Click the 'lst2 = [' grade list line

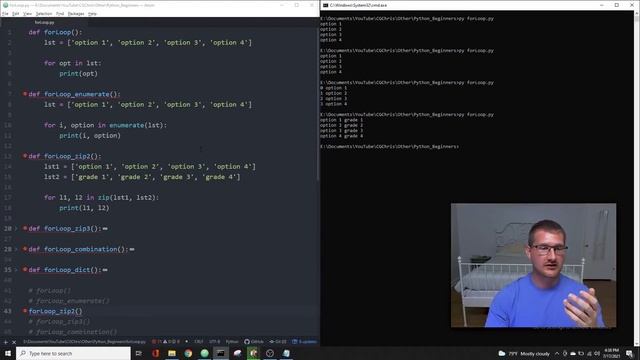pos(142,177)
